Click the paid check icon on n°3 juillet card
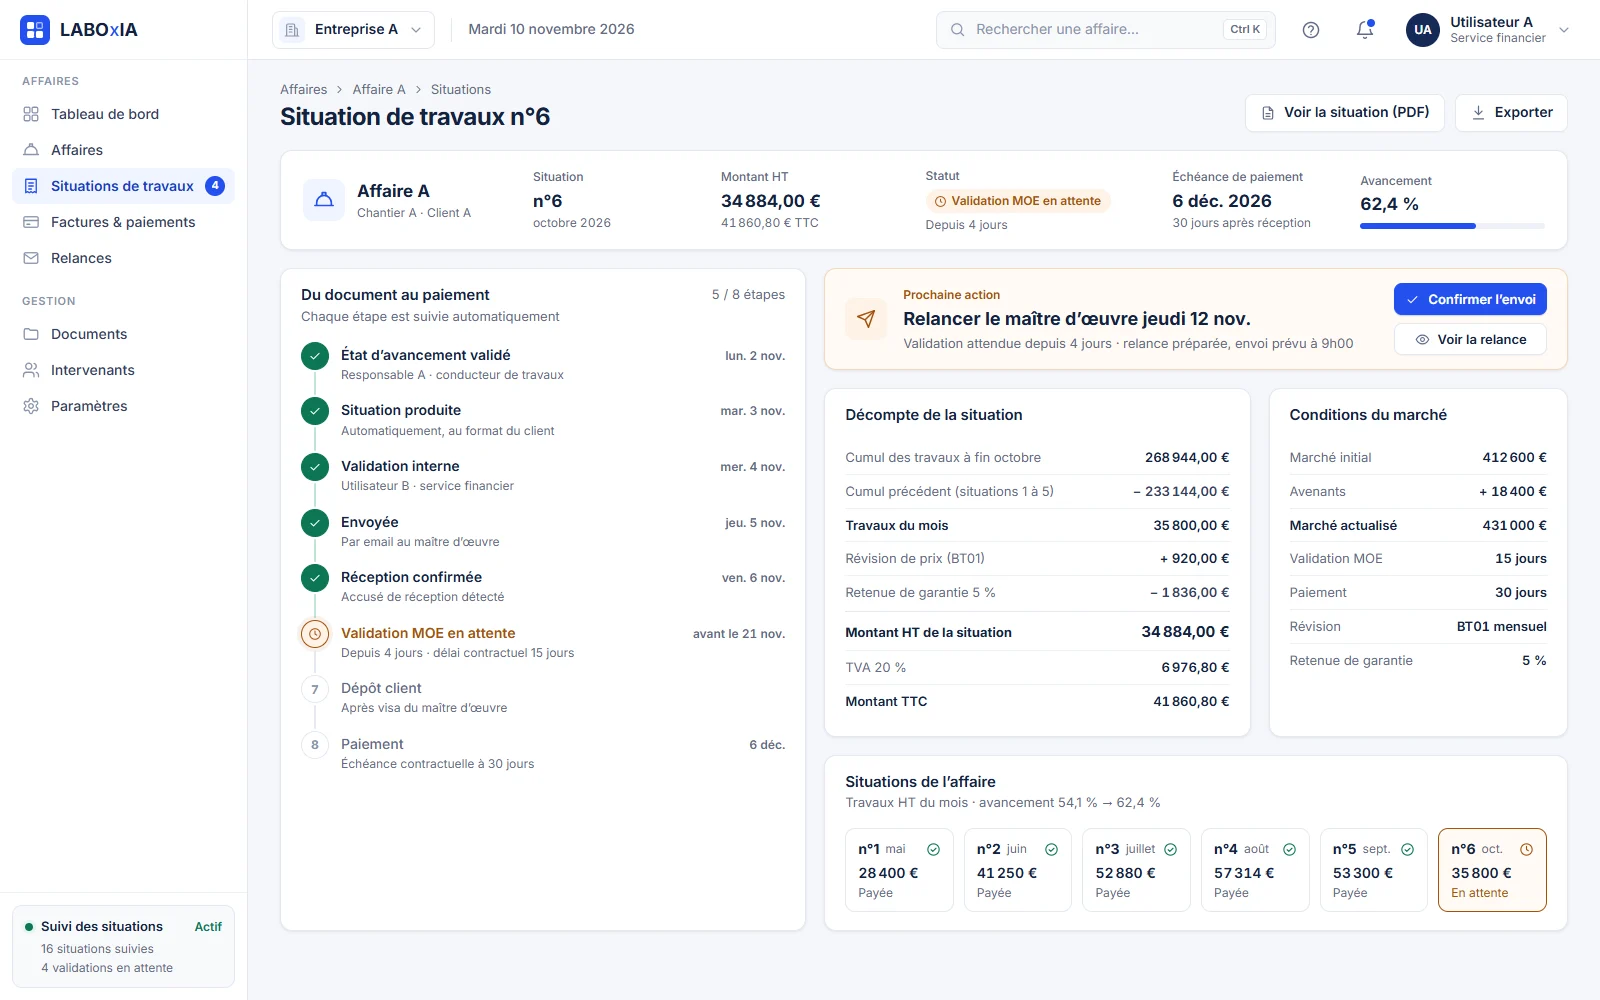Image resolution: width=1600 pixels, height=1000 pixels. point(1170,850)
